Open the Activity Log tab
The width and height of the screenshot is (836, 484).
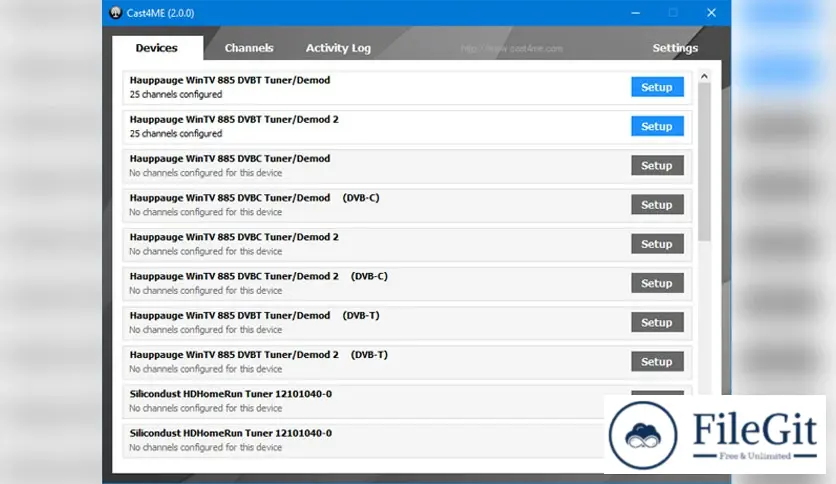338,48
